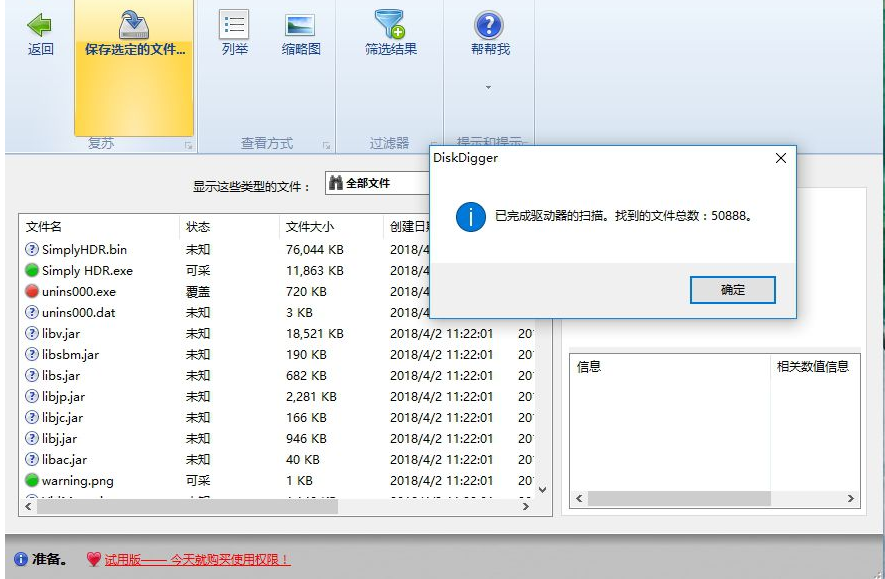Select the libv.jar file row
The image size is (885, 579).
277,334
